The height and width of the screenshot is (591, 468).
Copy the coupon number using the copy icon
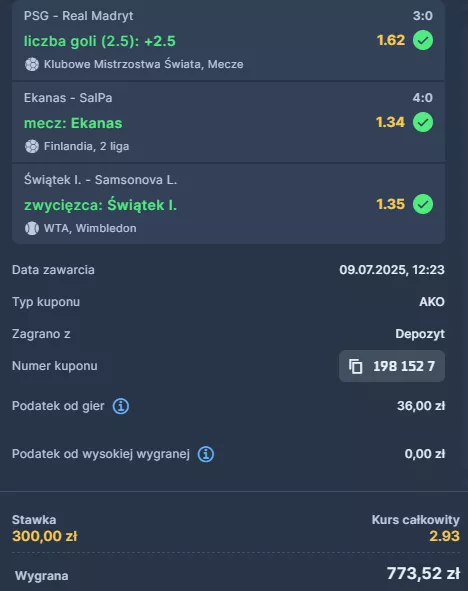tap(356, 366)
